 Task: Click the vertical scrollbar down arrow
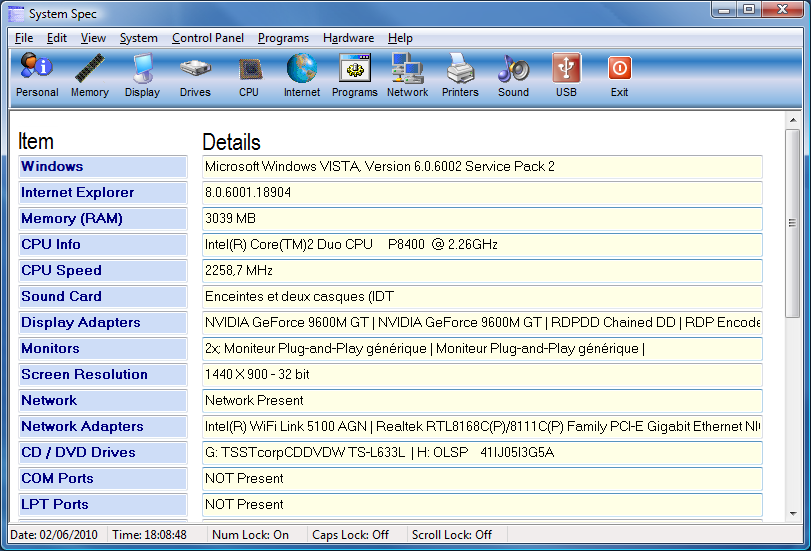pyautogui.click(x=793, y=514)
